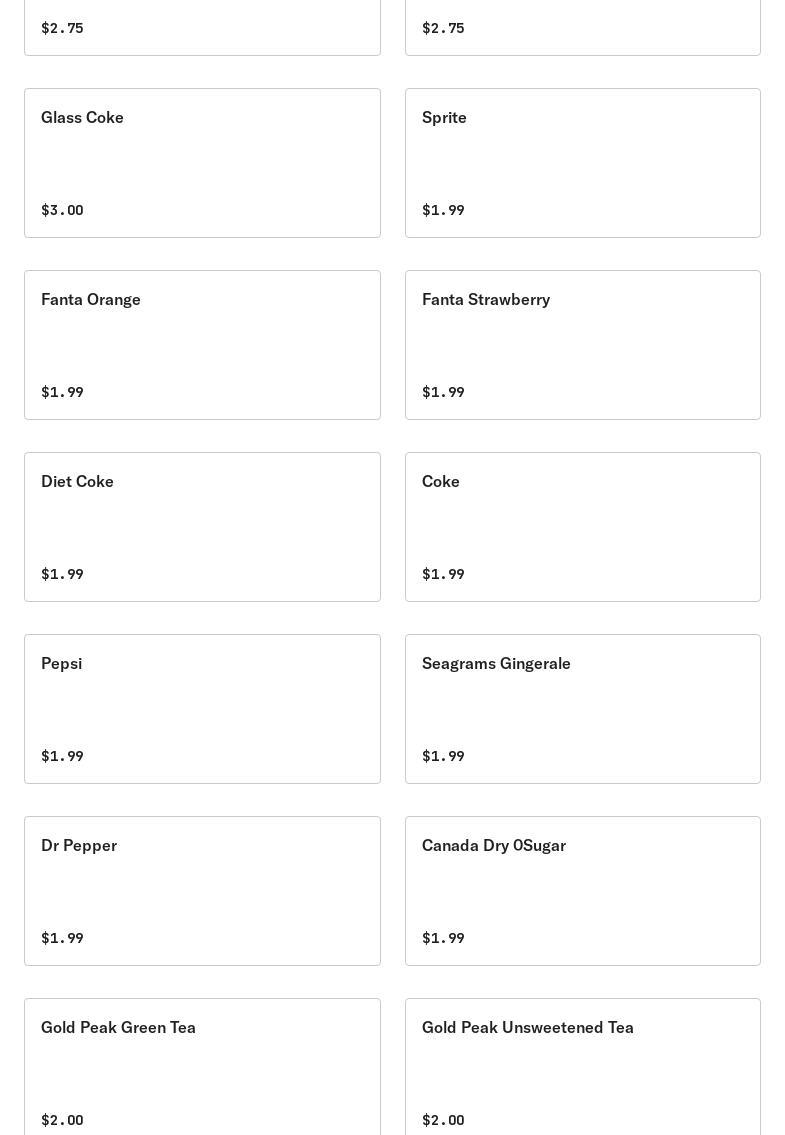Choose Fanta Orange from the menu
This screenshot has width=785, height=1135.
pyautogui.click(x=202, y=345)
